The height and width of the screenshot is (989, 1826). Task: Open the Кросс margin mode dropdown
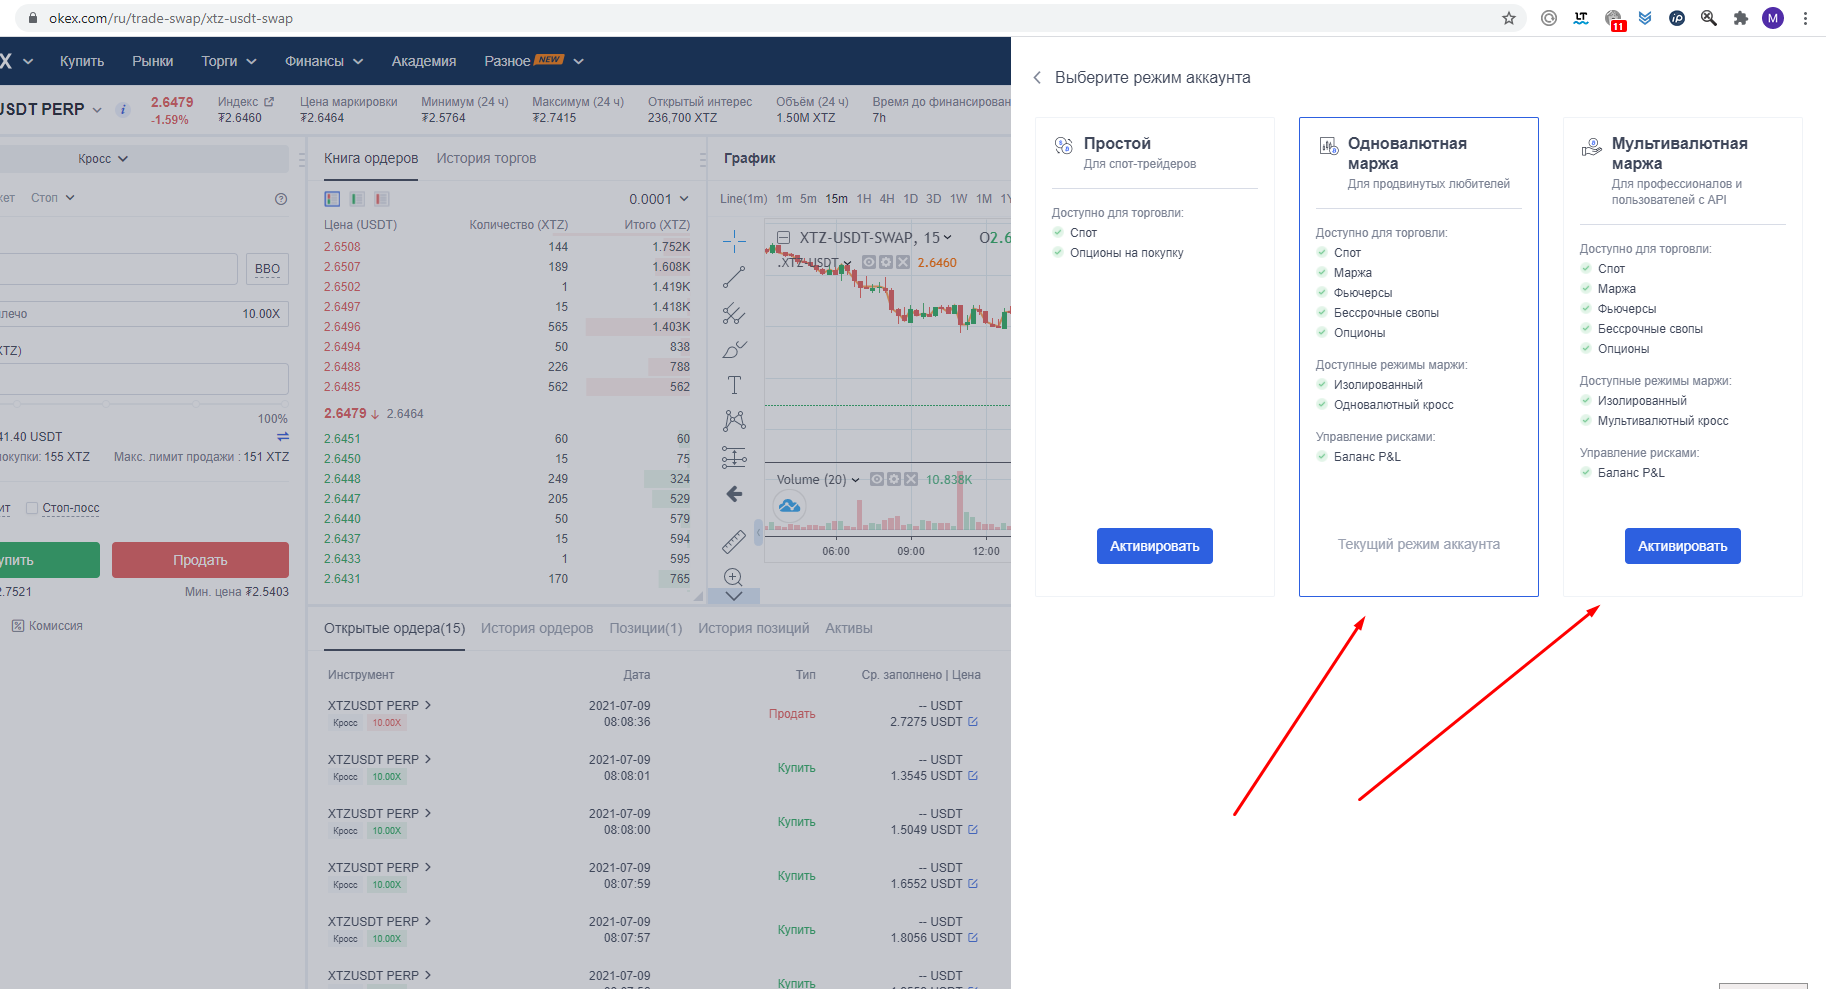click(x=103, y=159)
